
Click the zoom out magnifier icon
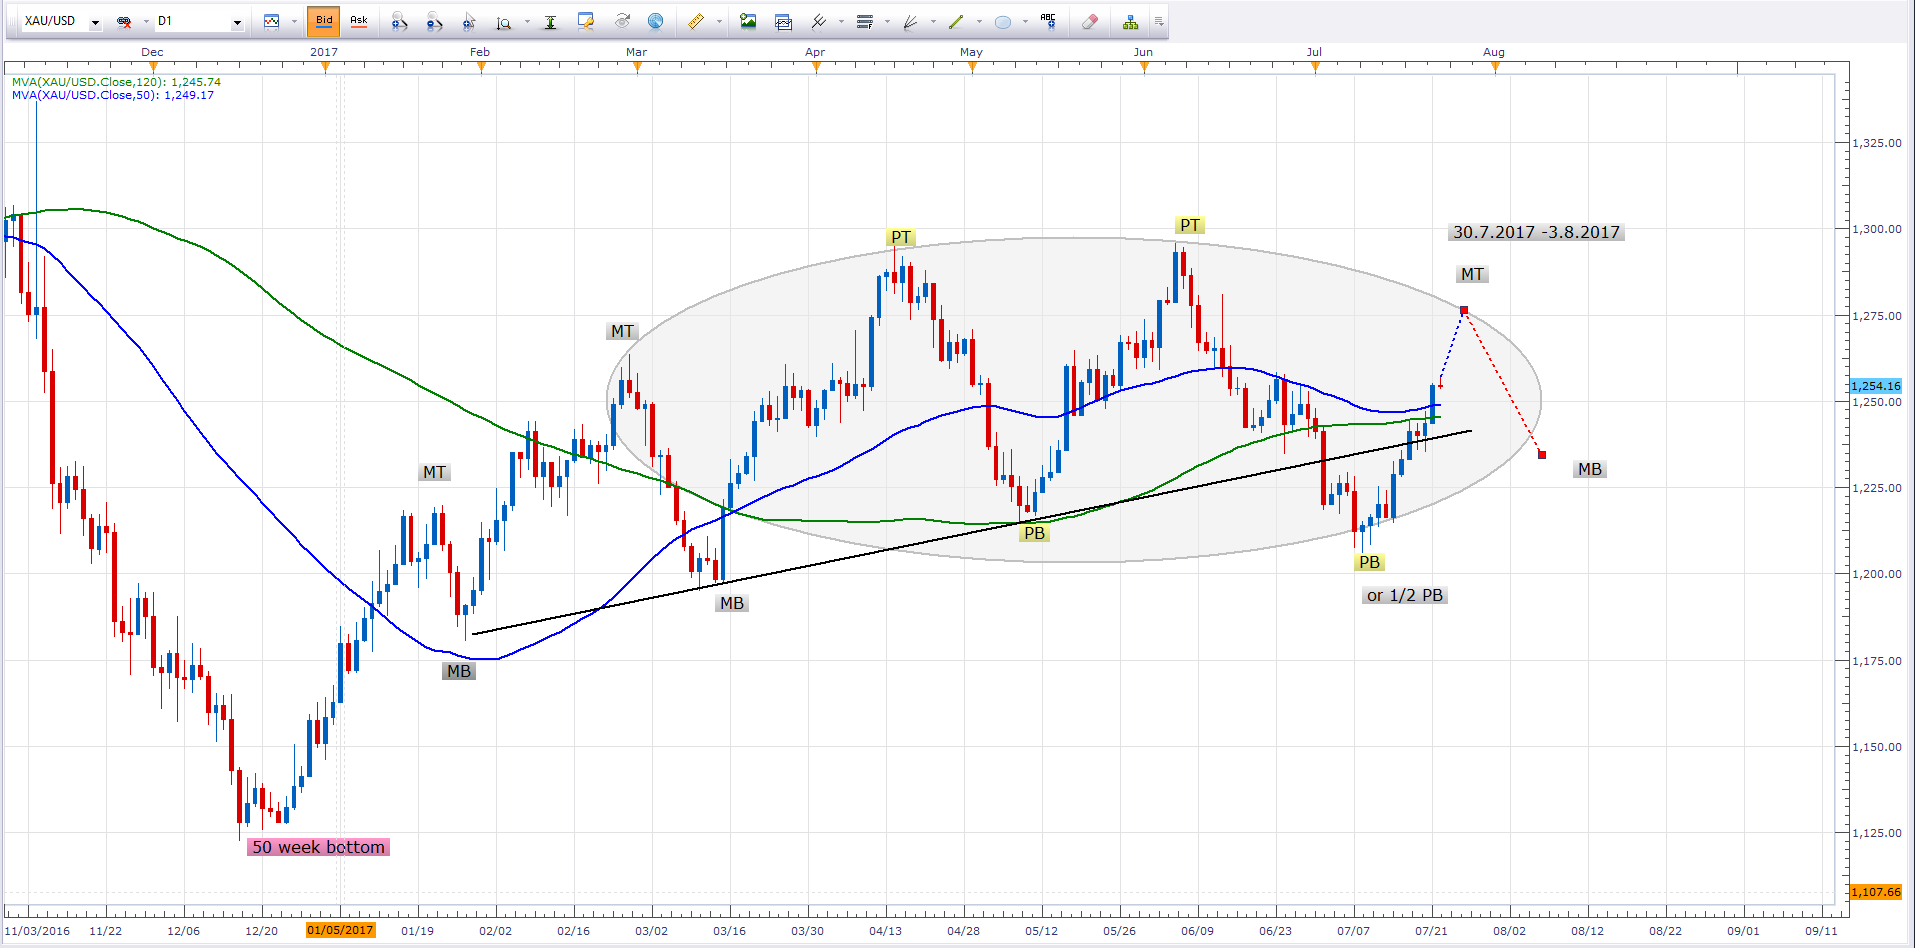tap(434, 21)
